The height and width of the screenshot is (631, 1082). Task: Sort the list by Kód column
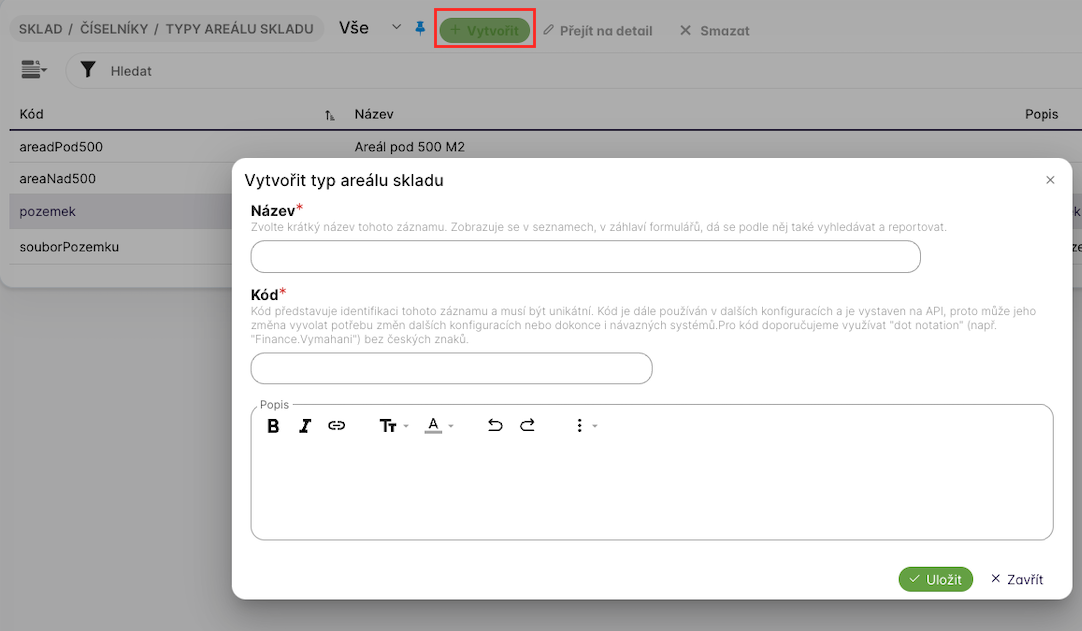(x=330, y=115)
